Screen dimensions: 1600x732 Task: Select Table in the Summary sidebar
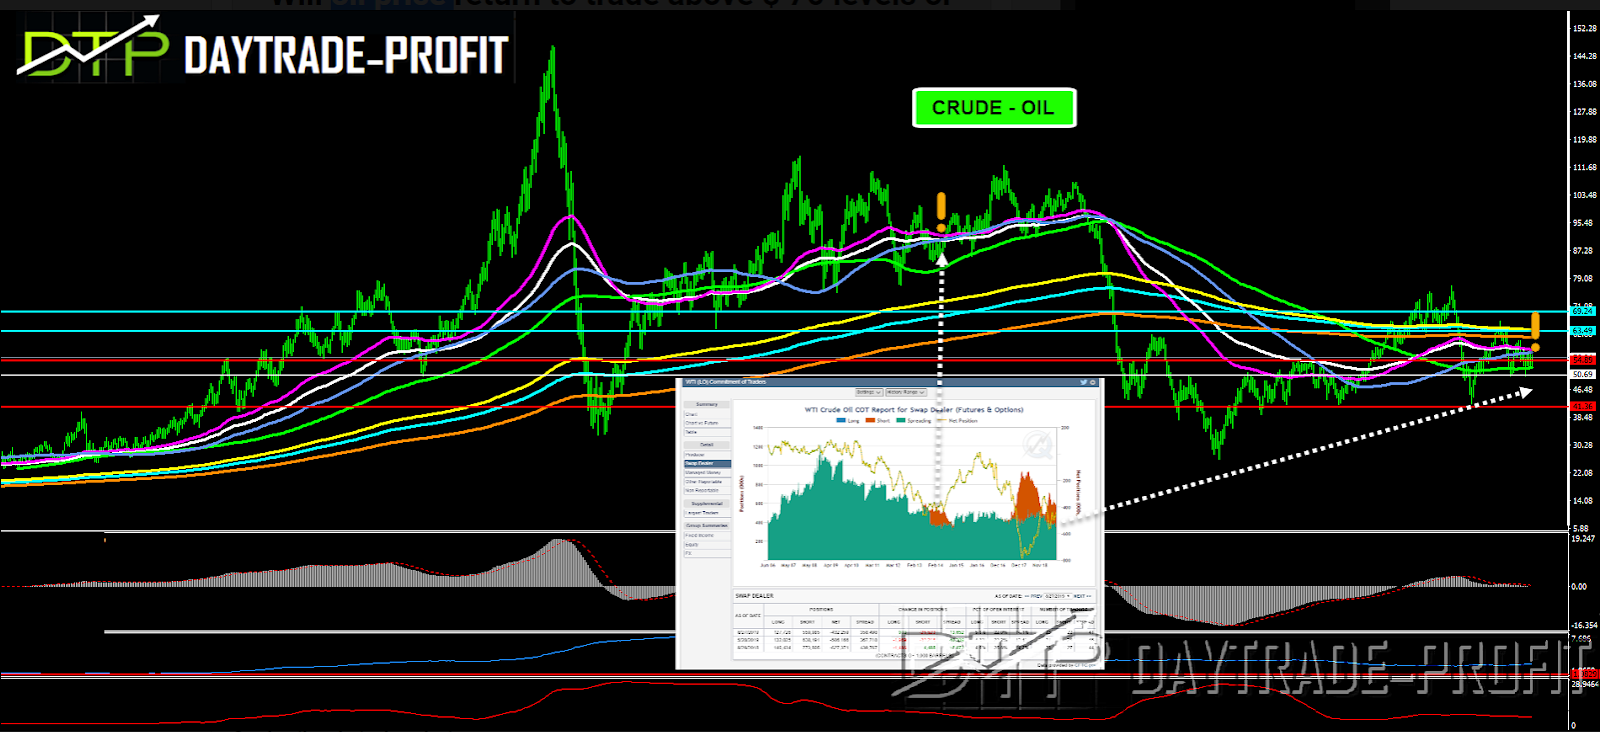point(707,432)
